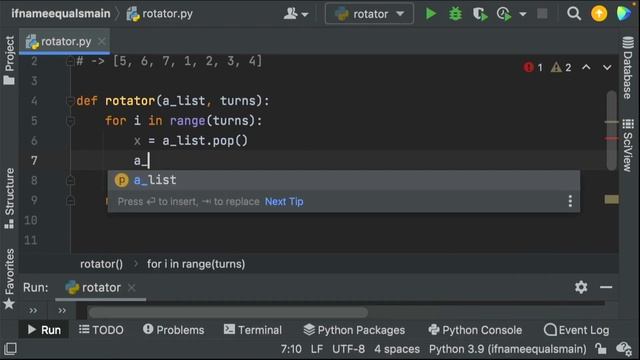Open the JetBrains Toolbox colorful icon
Screen dimensions: 640x360
click(x=623, y=14)
